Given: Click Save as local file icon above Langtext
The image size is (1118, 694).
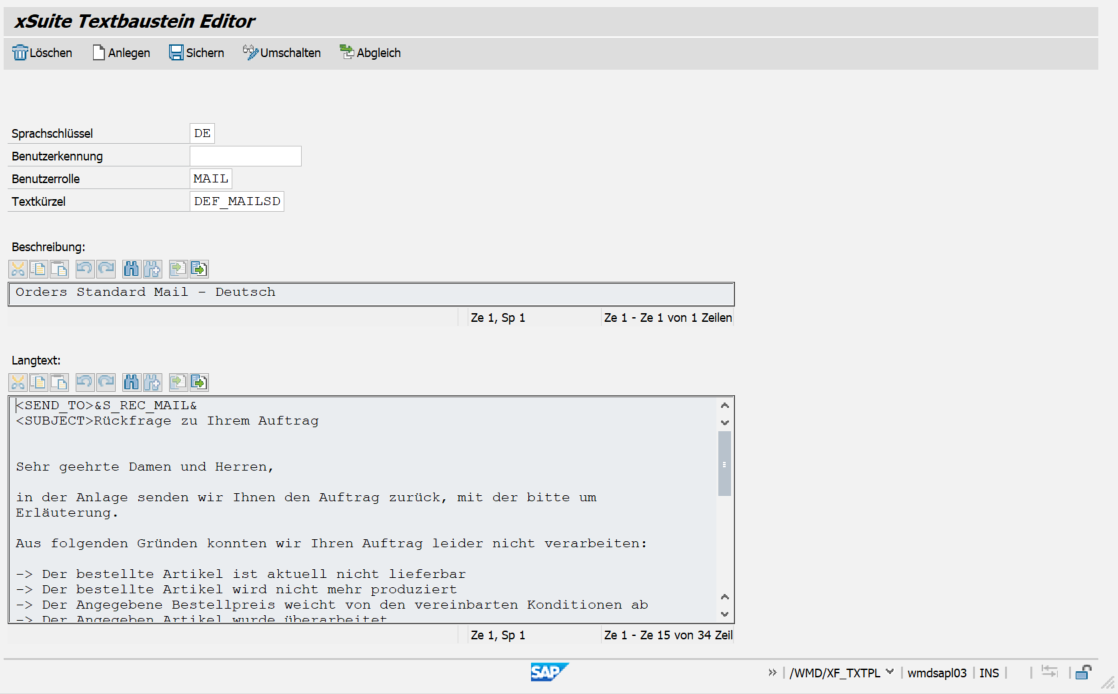Looking at the screenshot, I should (x=199, y=382).
